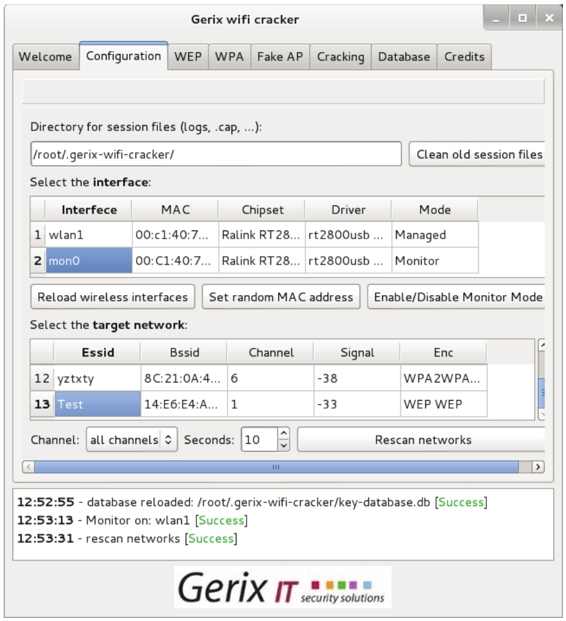Open the WEP tab
566x621 pixels.
[188, 57]
